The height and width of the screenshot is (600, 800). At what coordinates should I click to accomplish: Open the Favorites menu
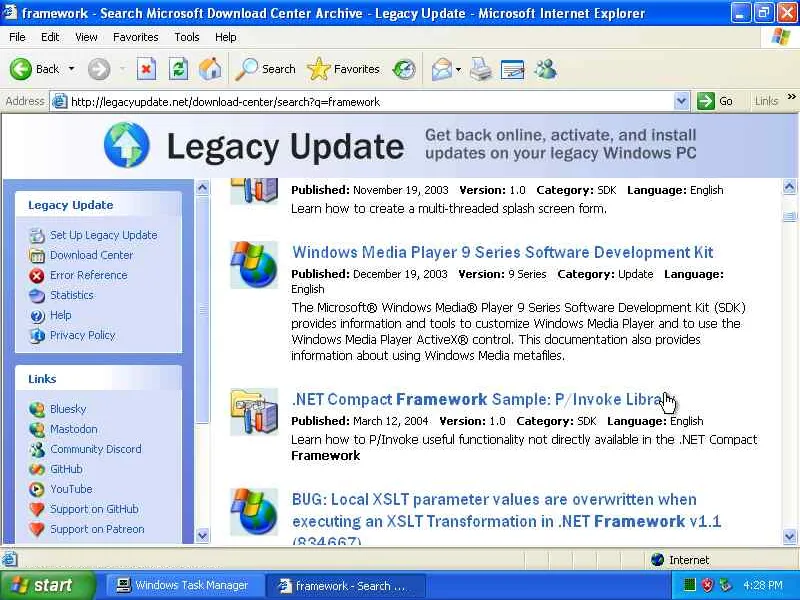pyautogui.click(x=136, y=37)
